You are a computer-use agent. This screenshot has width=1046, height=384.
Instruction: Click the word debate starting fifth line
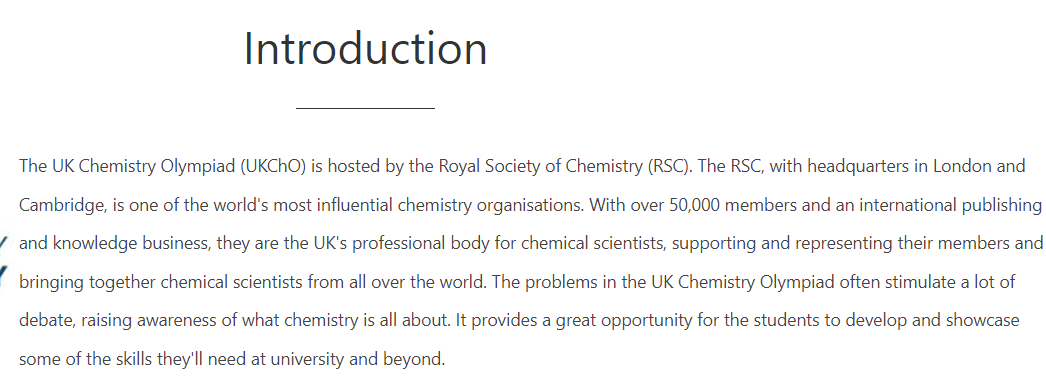[x=47, y=321]
